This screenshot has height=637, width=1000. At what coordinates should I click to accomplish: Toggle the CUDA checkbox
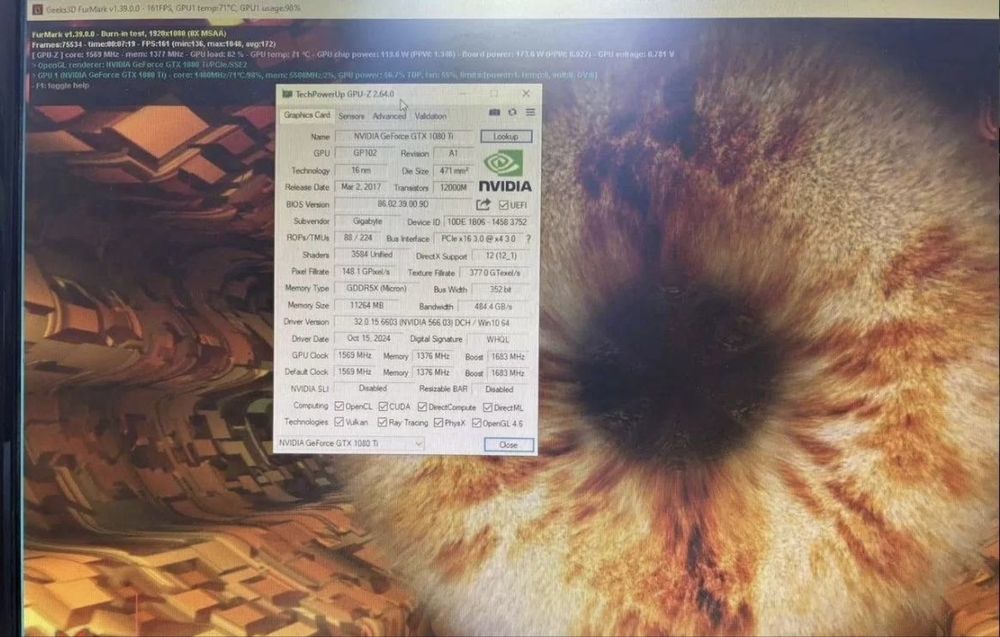(383, 406)
